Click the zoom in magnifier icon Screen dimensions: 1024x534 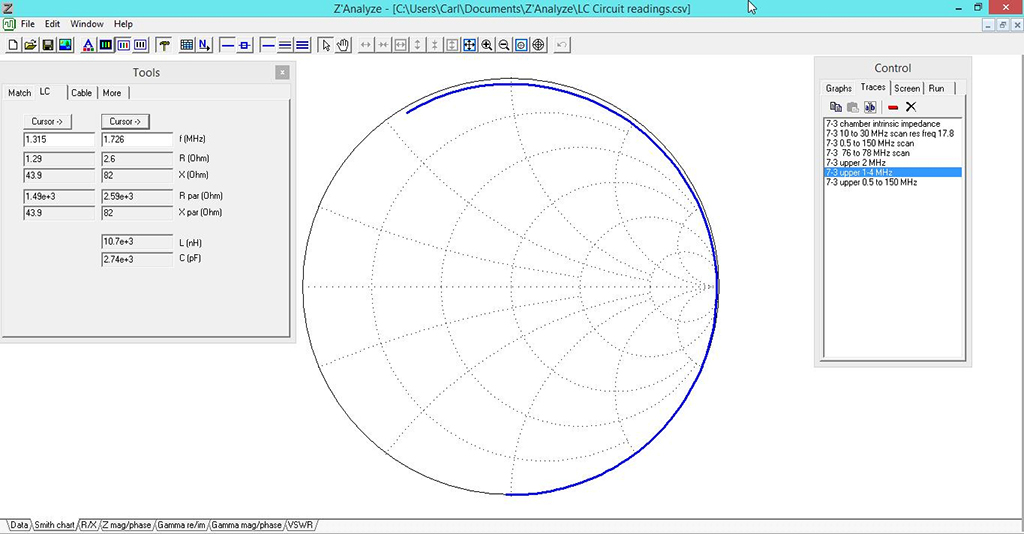click(487, 45)
